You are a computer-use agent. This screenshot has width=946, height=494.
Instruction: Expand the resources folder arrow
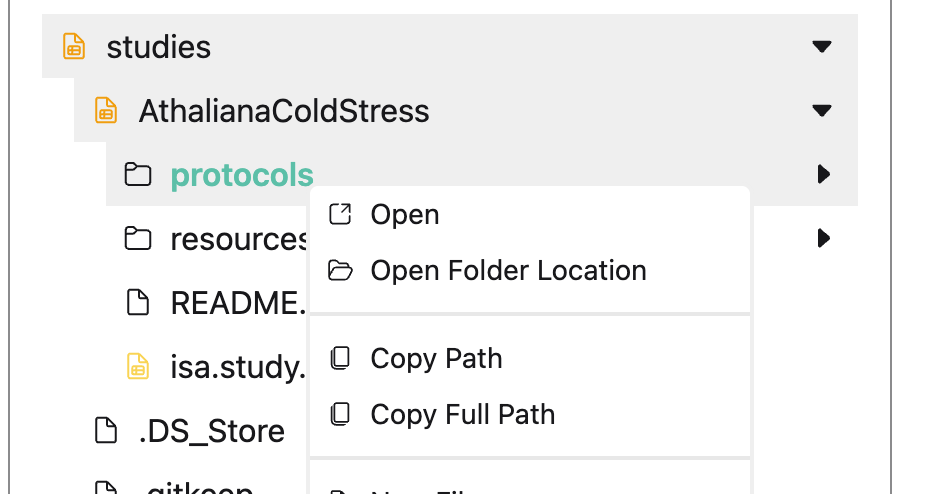824,238
